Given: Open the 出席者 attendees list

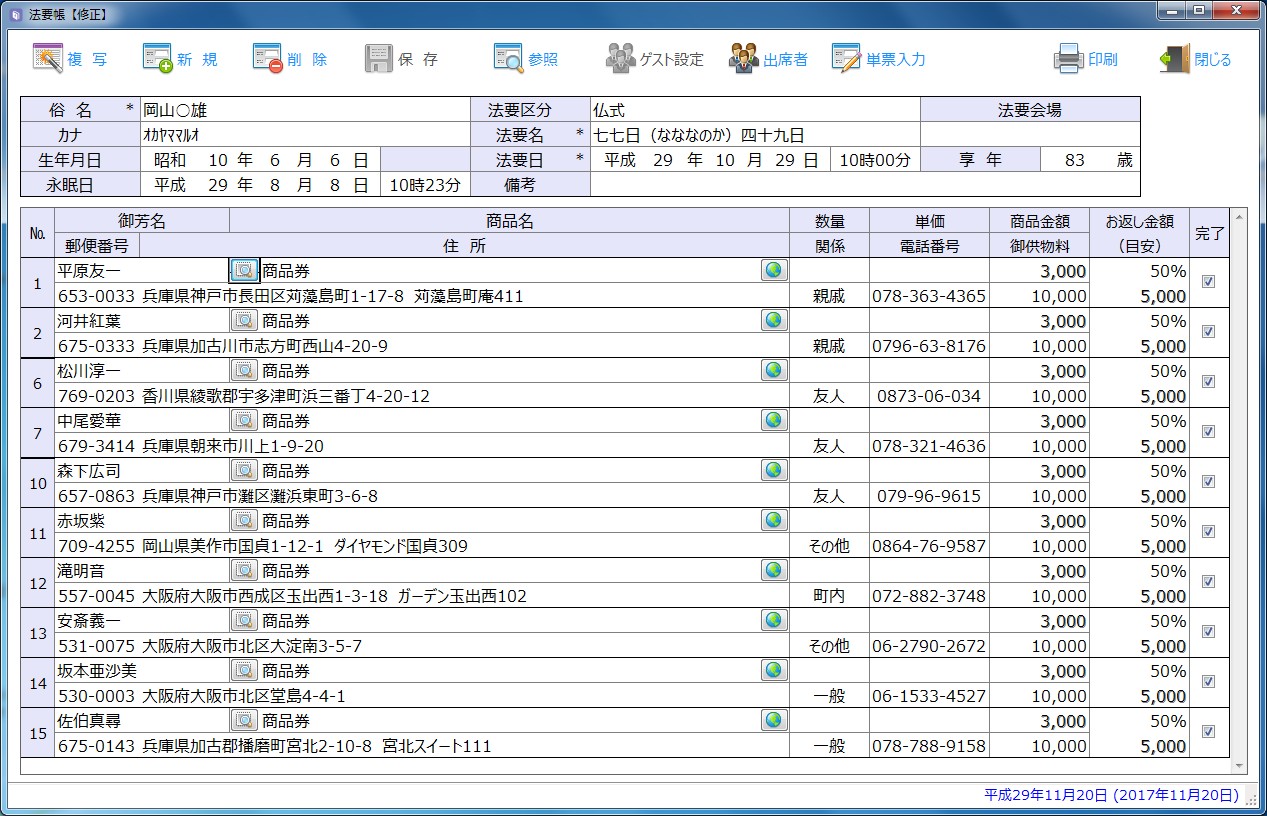Looking at the screenshot, I should [744, 59].
